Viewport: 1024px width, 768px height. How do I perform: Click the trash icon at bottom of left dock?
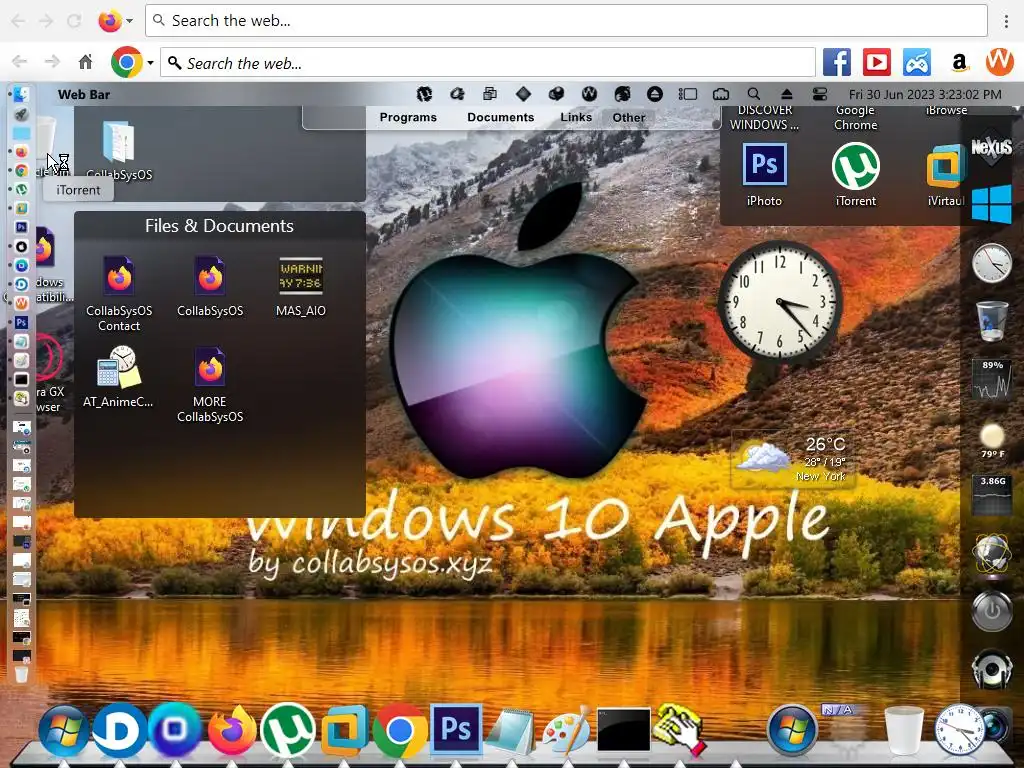pyautogui.click(x=21, y=674)
